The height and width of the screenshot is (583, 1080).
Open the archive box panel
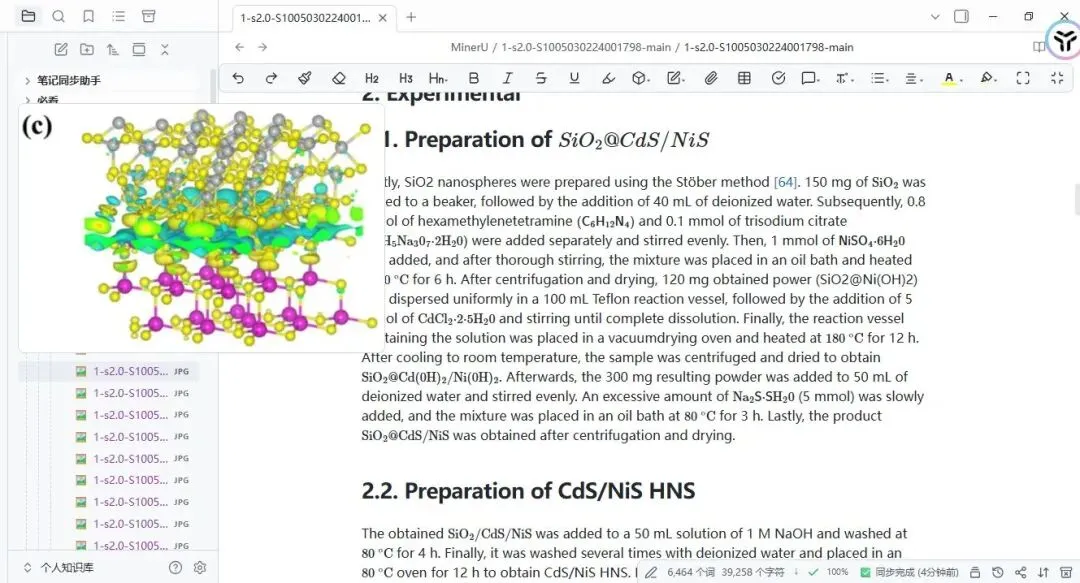(x=148, y=16)
